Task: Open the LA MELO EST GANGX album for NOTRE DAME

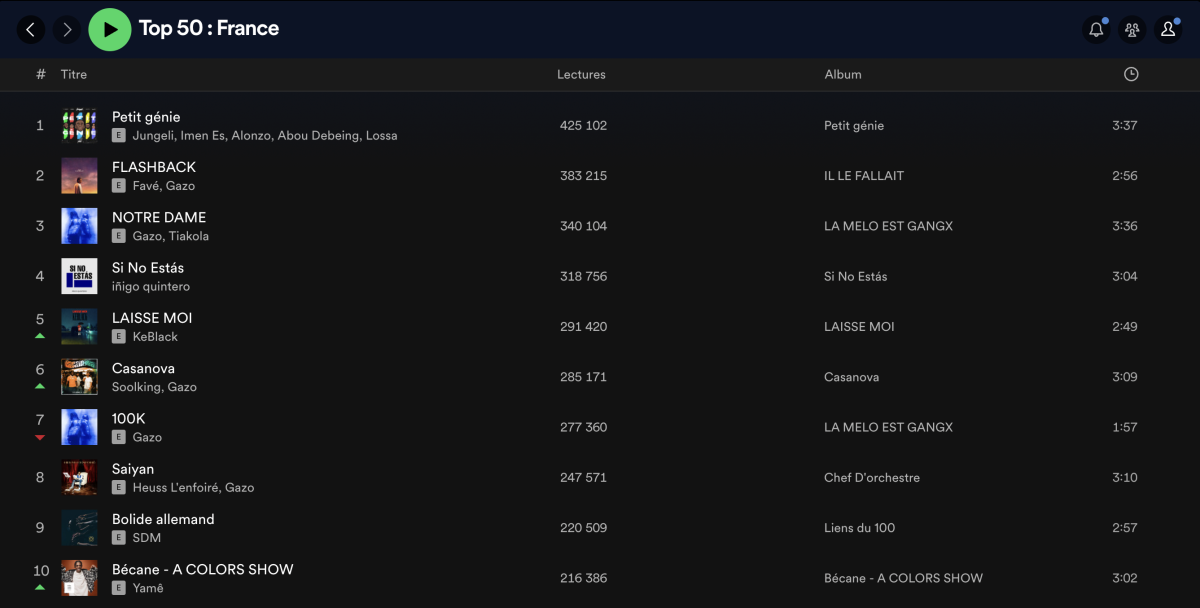Action: tap(888, 226)
